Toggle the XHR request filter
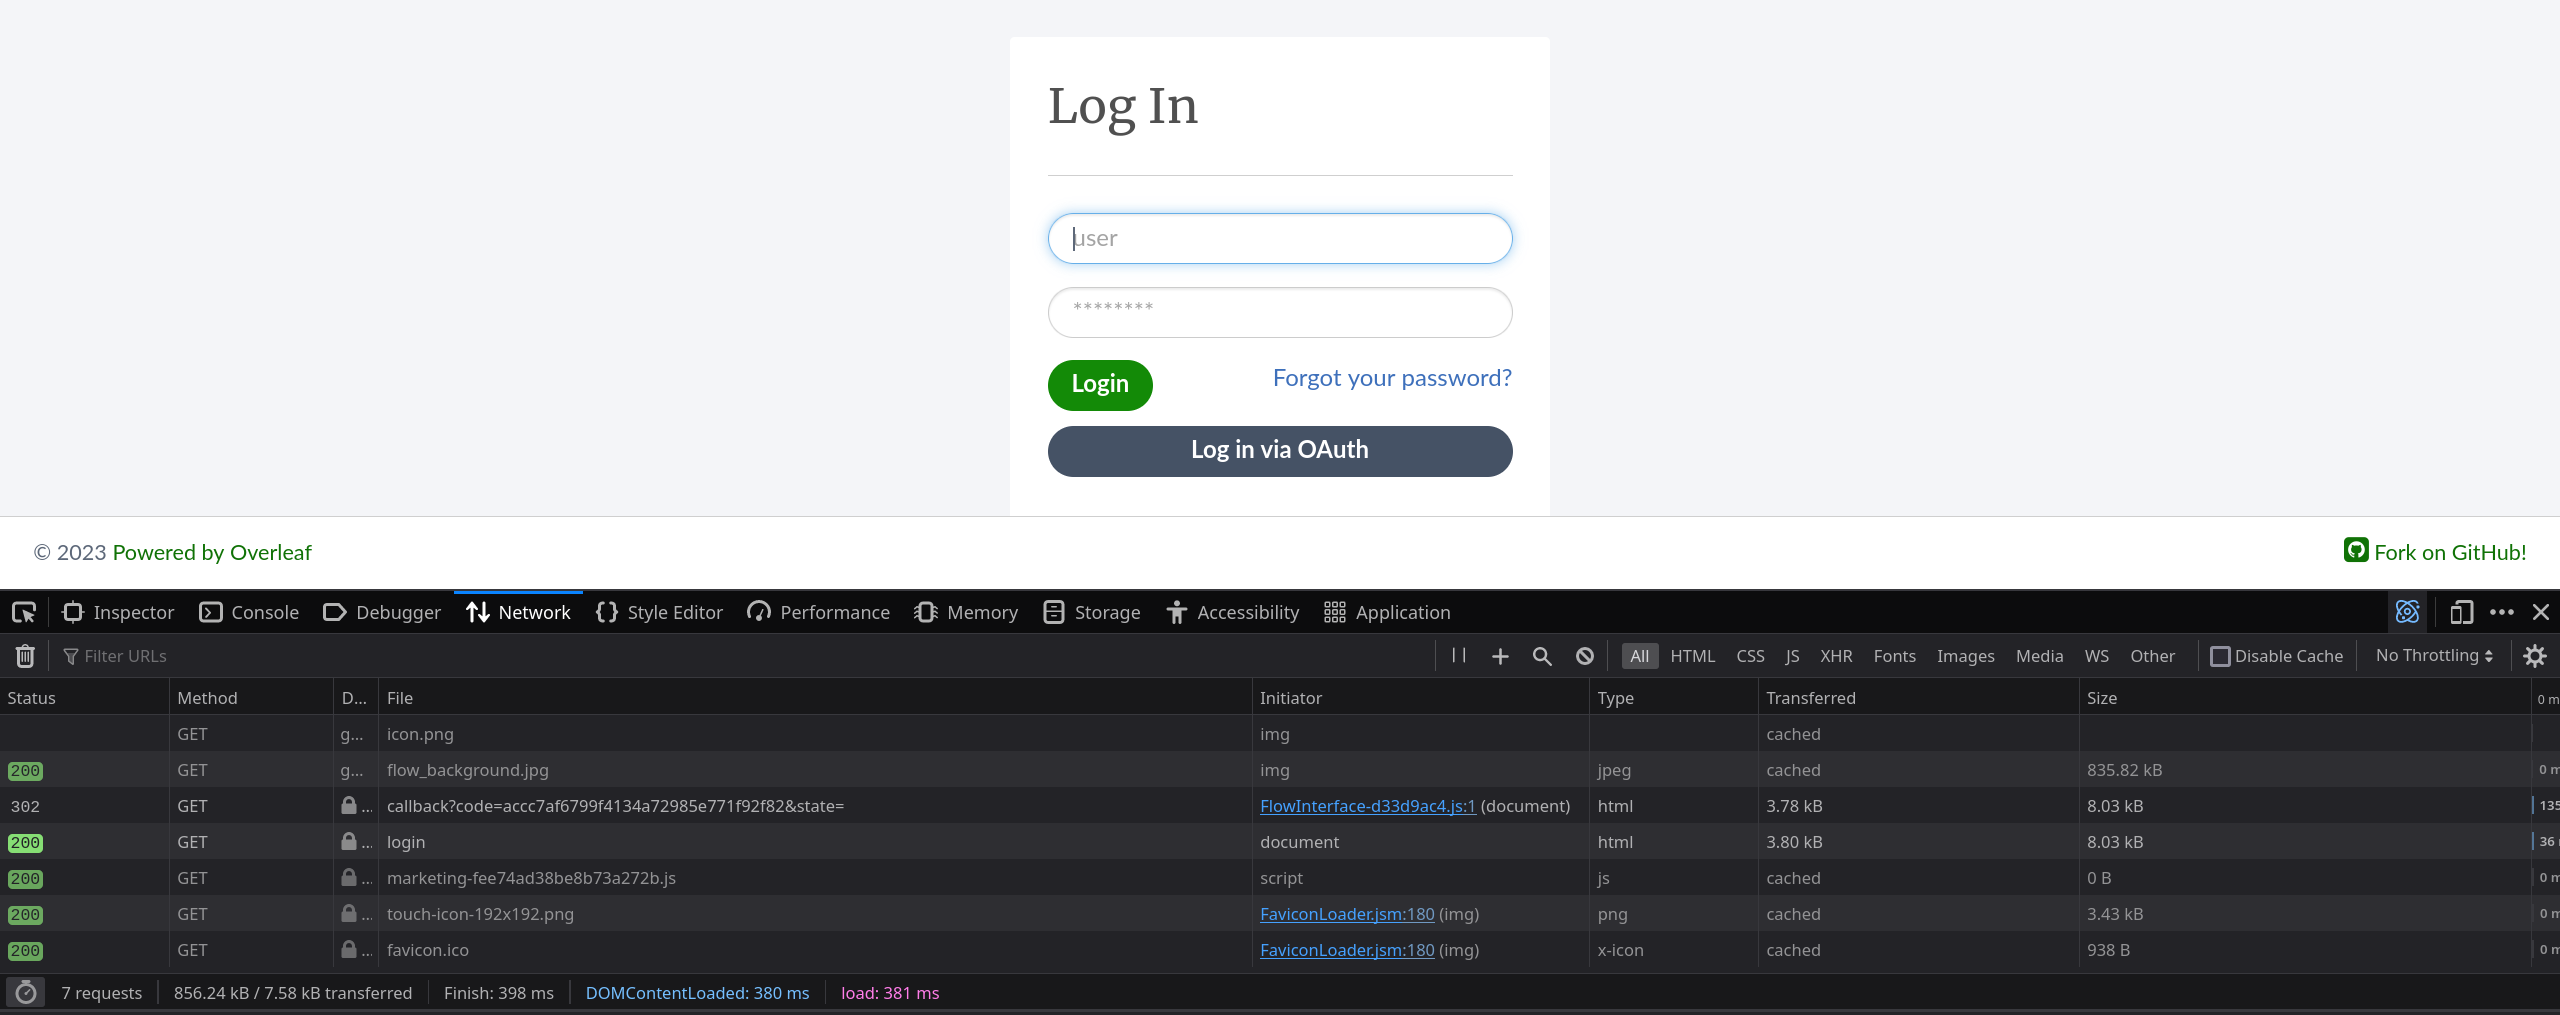 (1836, 655)
